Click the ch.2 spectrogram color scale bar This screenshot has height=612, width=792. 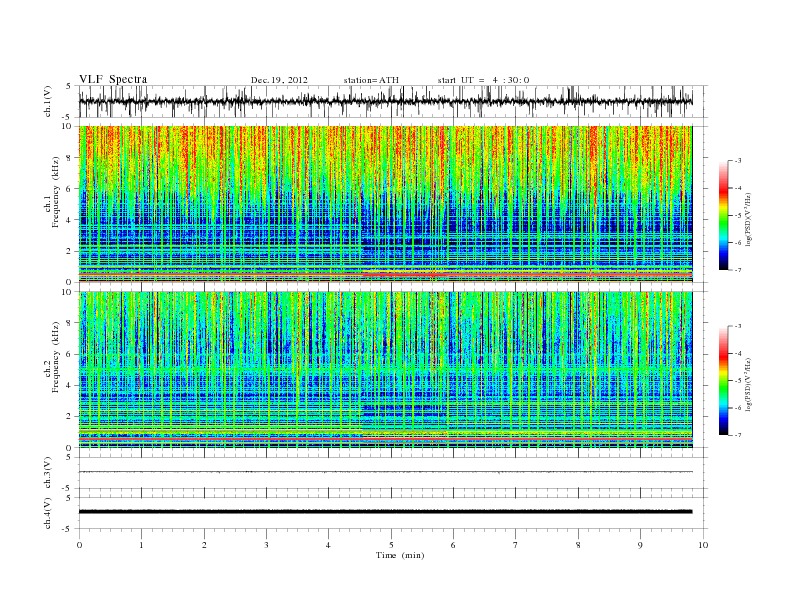[723, 380]
